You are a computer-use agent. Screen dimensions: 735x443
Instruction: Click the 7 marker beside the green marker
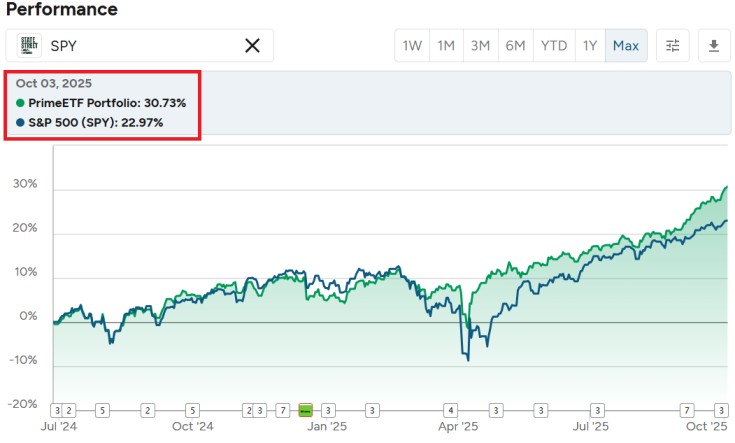point(284,409)
